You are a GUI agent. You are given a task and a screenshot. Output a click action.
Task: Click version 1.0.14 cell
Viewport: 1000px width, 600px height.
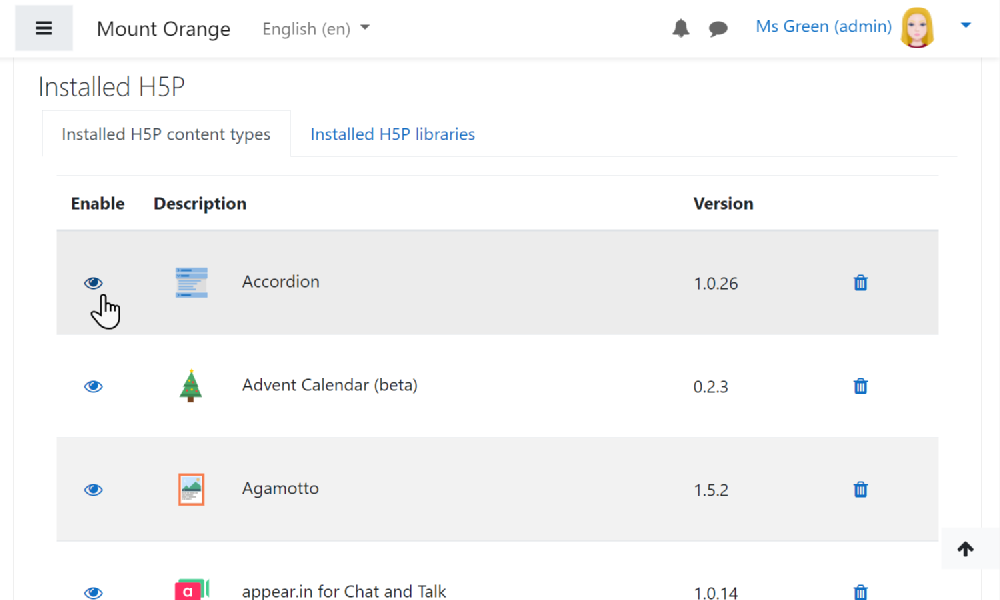(716, 593)
